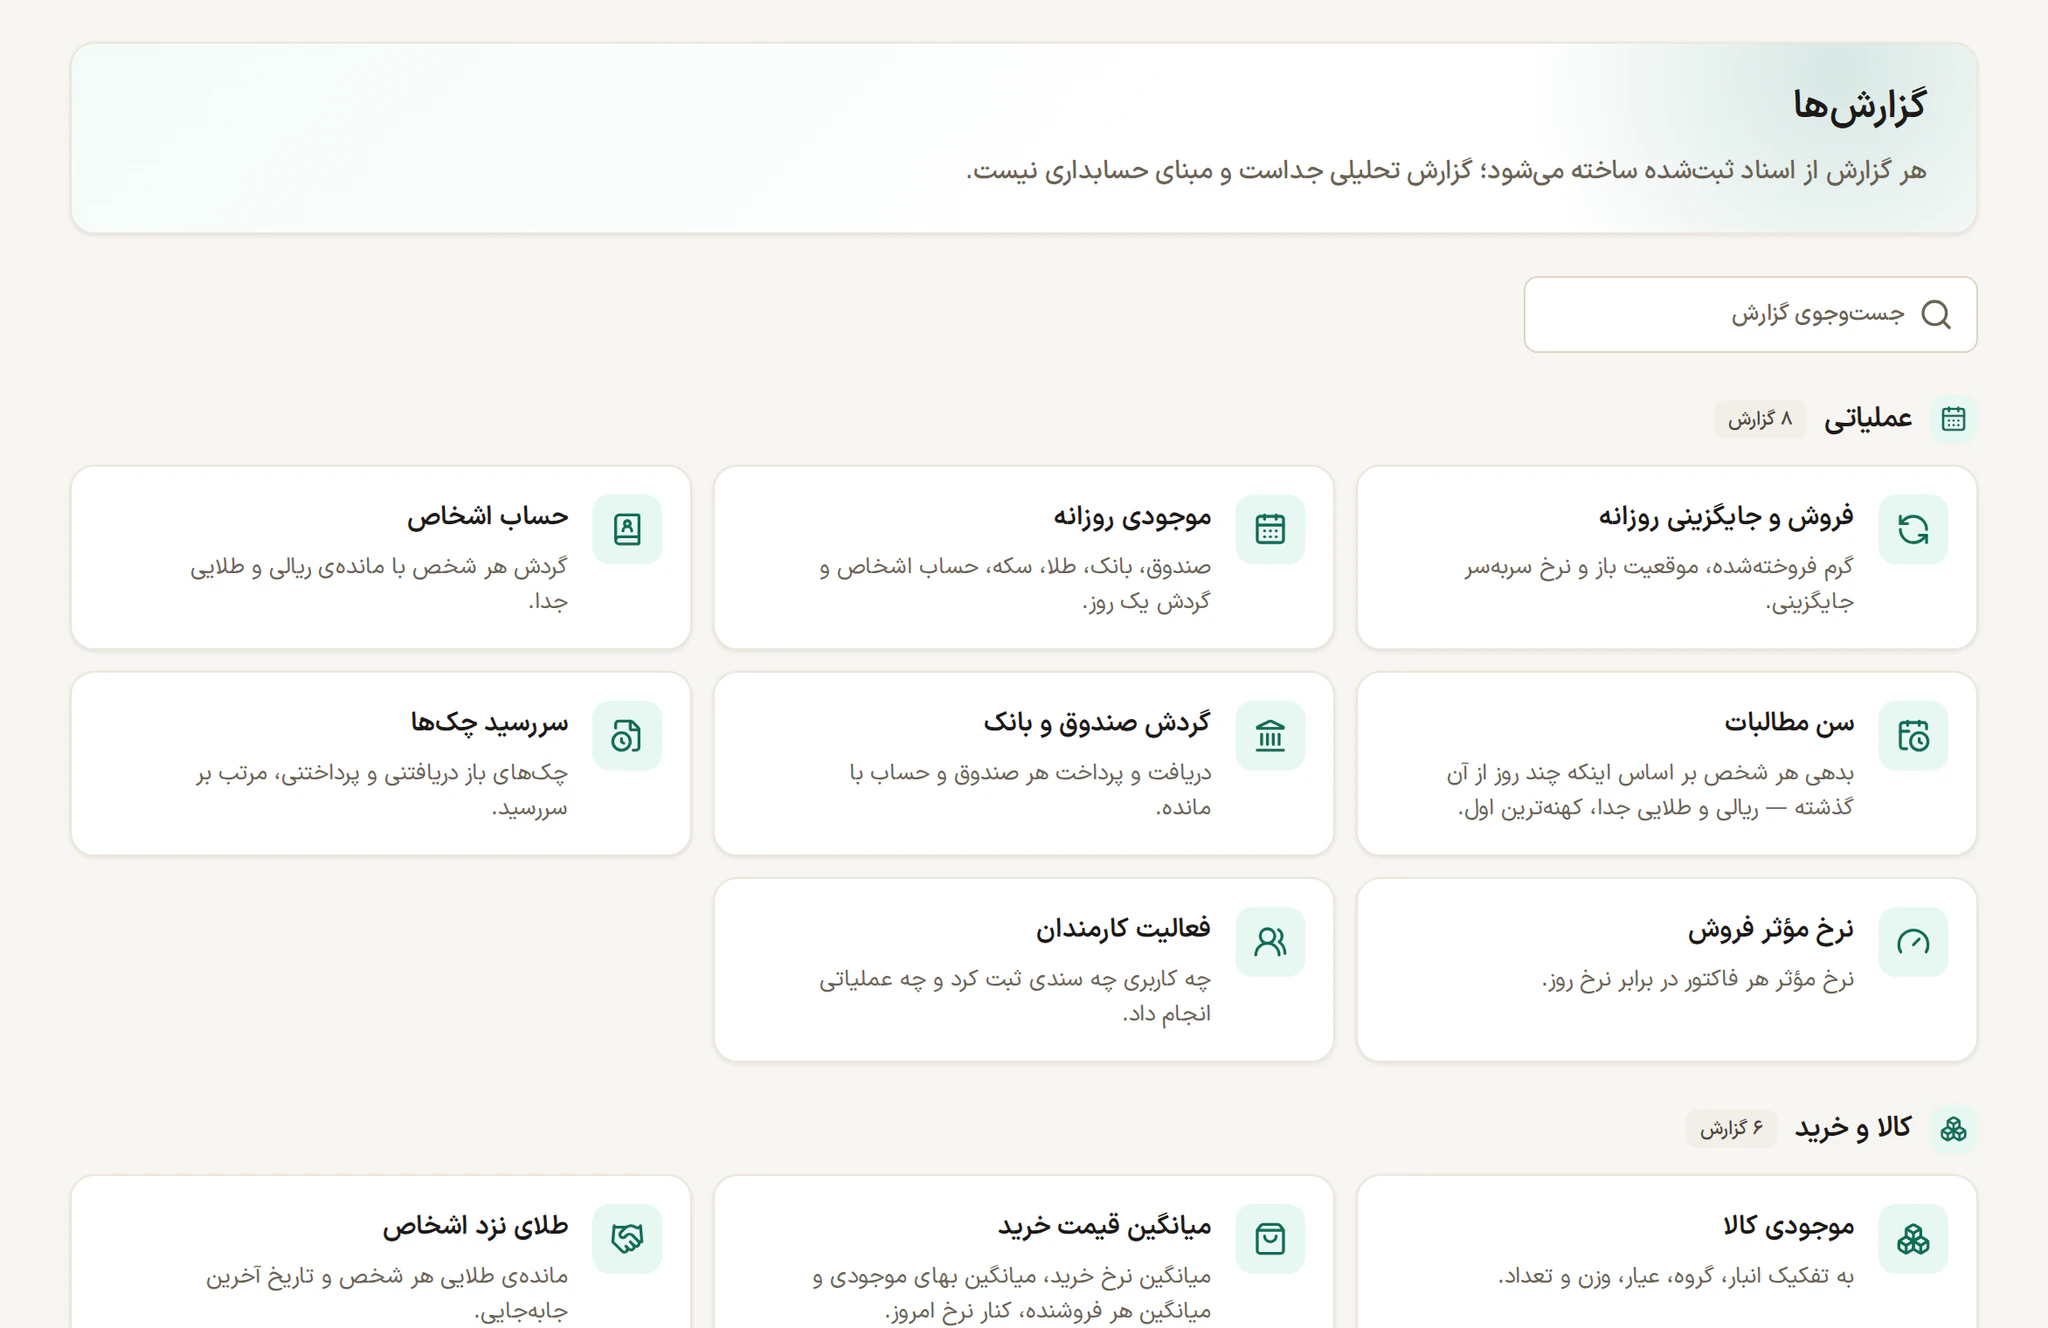Open the سن مطالبات report title
Screen dimensions: 2048x1328
(1789, 722)
